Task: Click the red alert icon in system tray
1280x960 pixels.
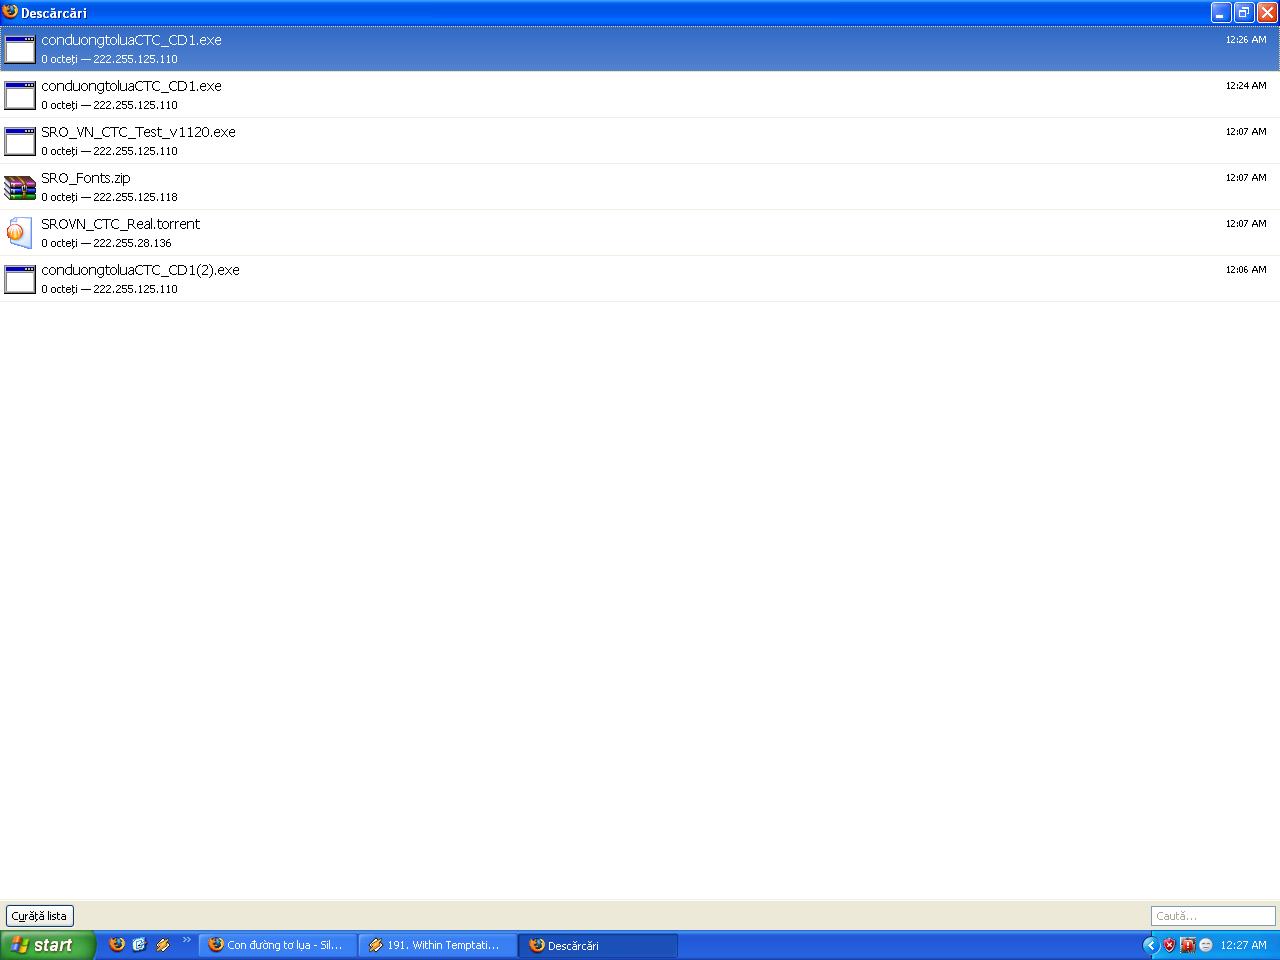Action: click(x=1186, y=945)
